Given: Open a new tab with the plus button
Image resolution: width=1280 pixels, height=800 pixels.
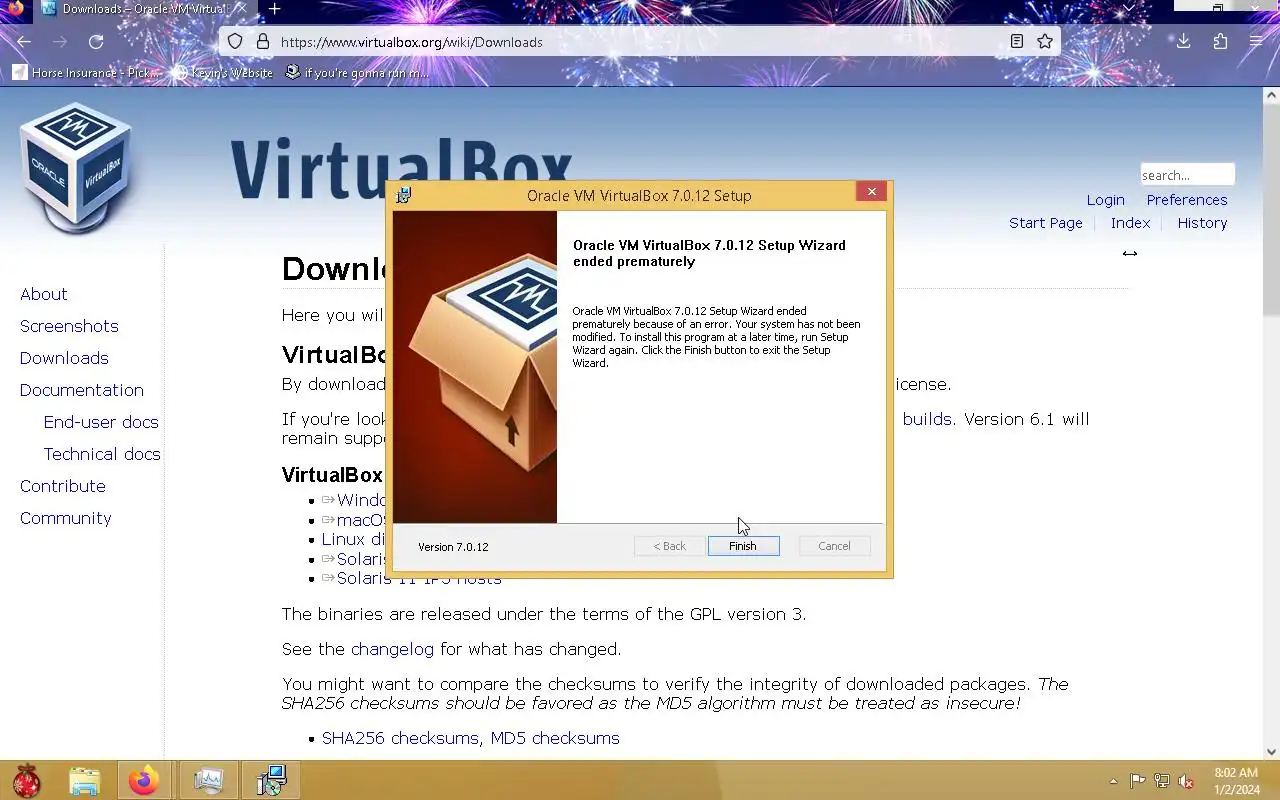Looking at the screenshot, I should 274,9.
